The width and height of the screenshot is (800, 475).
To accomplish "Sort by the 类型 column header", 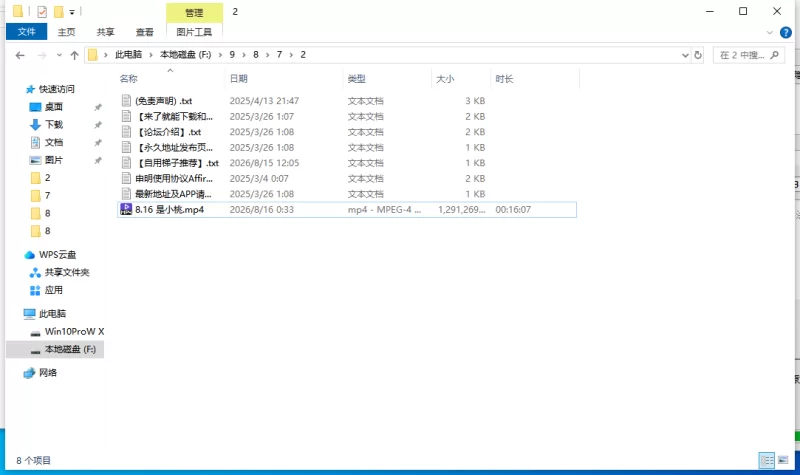I will click(x=357, y=79).
